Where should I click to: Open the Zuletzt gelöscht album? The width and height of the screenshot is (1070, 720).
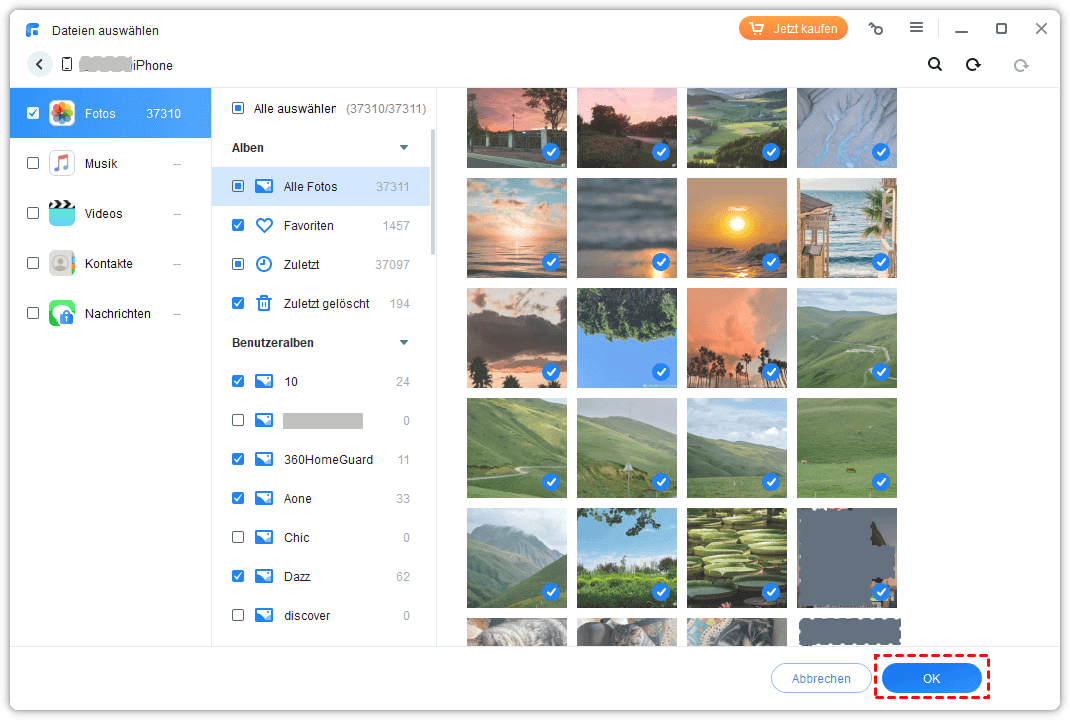click(325, 304)
